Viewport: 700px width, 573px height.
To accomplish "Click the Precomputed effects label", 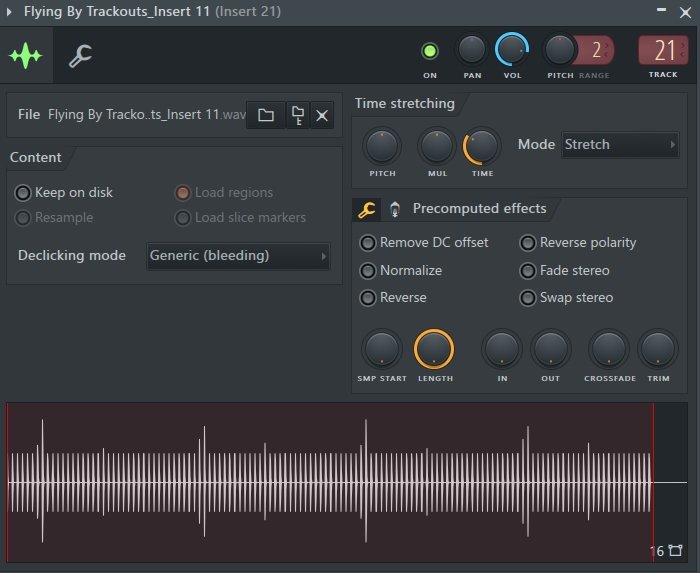I will pos(479,208).
